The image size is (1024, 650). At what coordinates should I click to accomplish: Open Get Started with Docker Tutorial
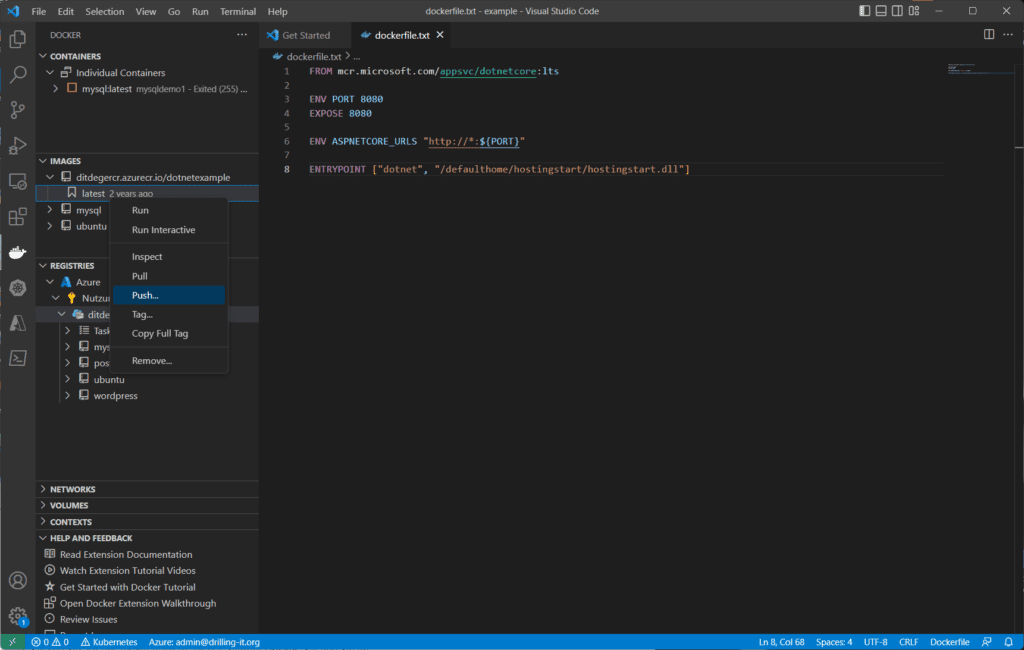tap(127, 587)
